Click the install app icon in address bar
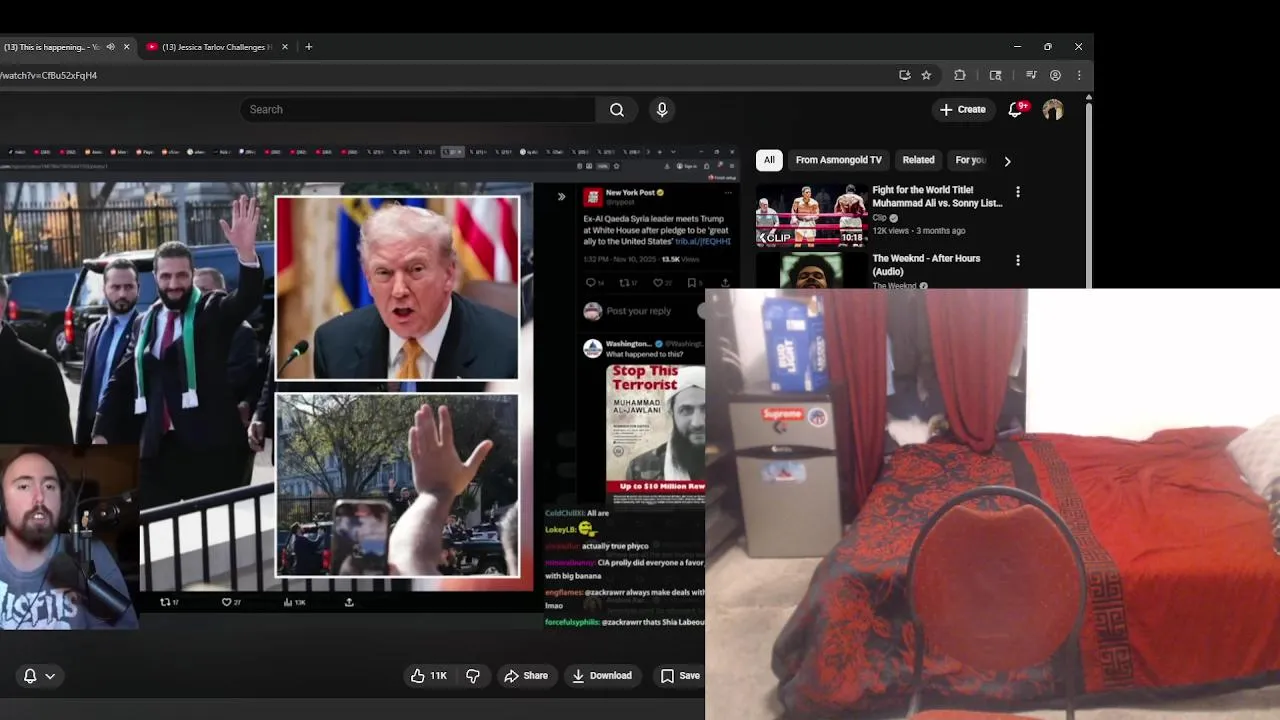Image resolution: width=1280 pixels, height=720 pixels. tap(905, 75)
